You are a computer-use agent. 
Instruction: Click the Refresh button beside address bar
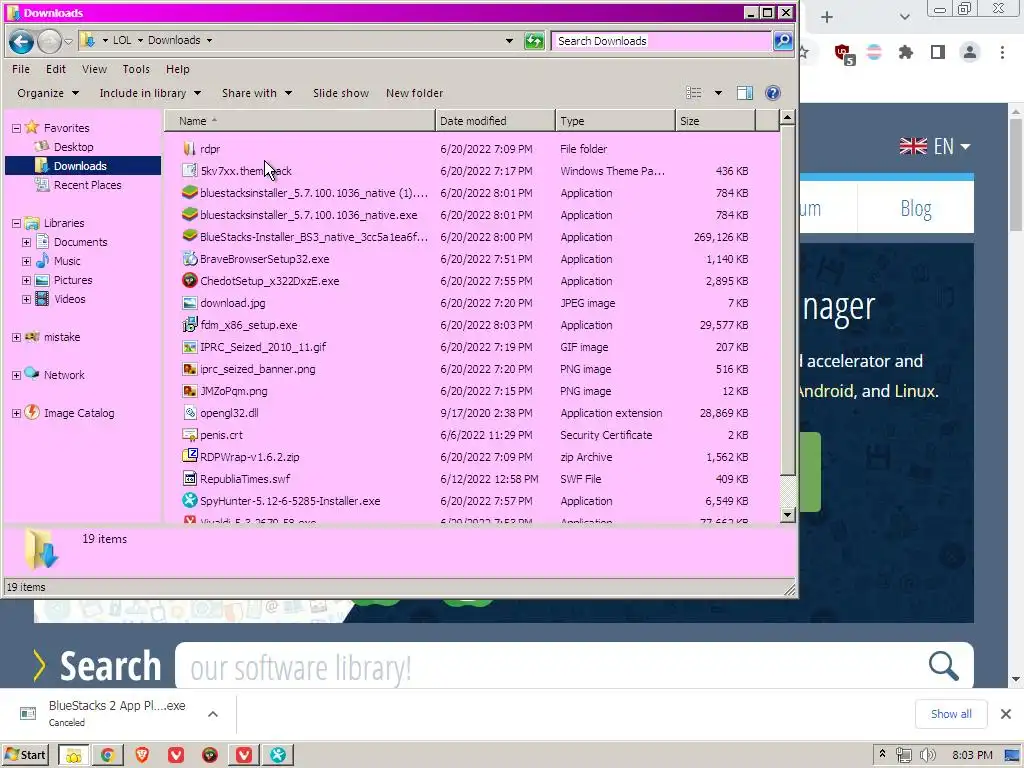tap(534, 41)
